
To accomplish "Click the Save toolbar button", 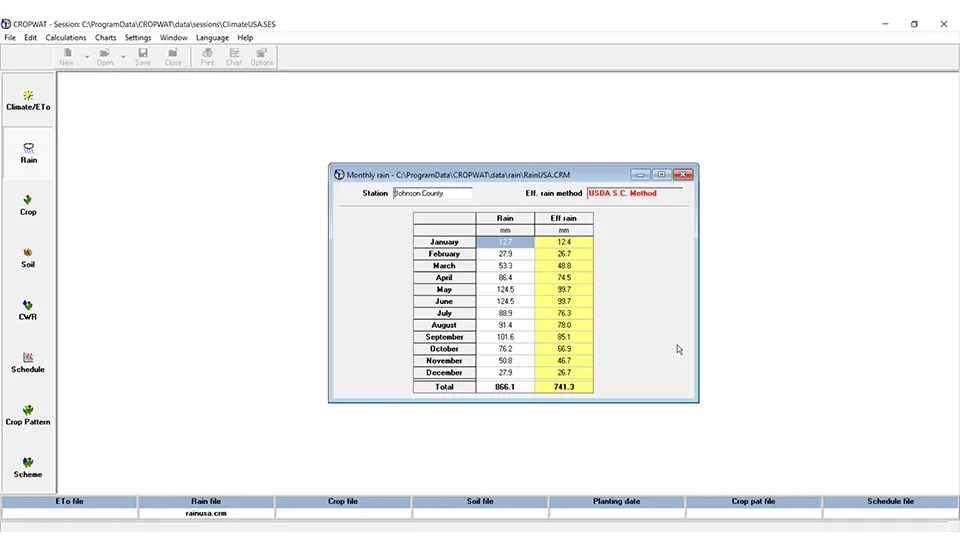I will [143, 57].
